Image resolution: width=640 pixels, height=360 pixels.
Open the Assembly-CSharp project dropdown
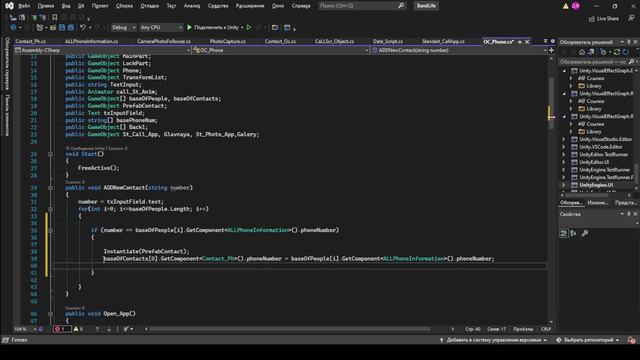click(102, 50)
